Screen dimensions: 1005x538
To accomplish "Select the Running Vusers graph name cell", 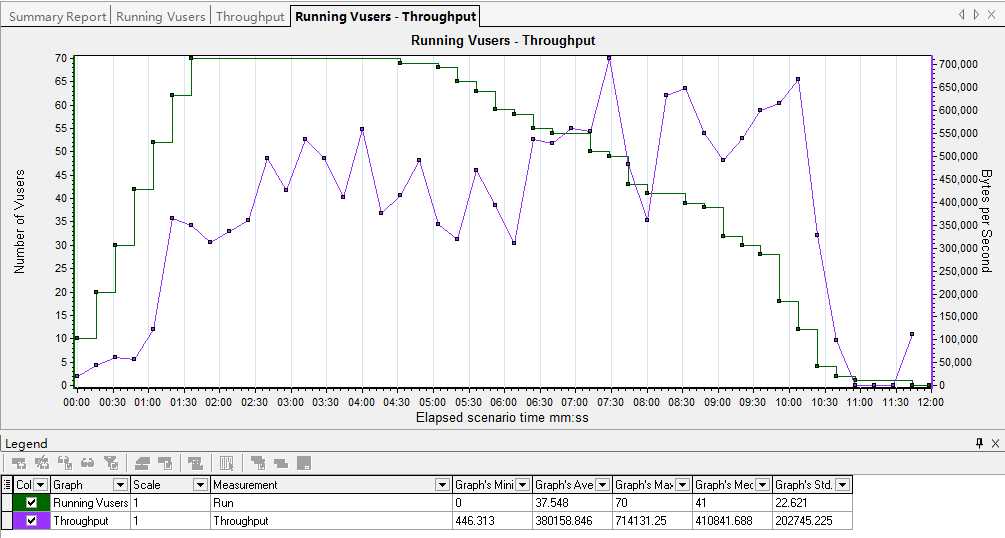I will [90, 503].
